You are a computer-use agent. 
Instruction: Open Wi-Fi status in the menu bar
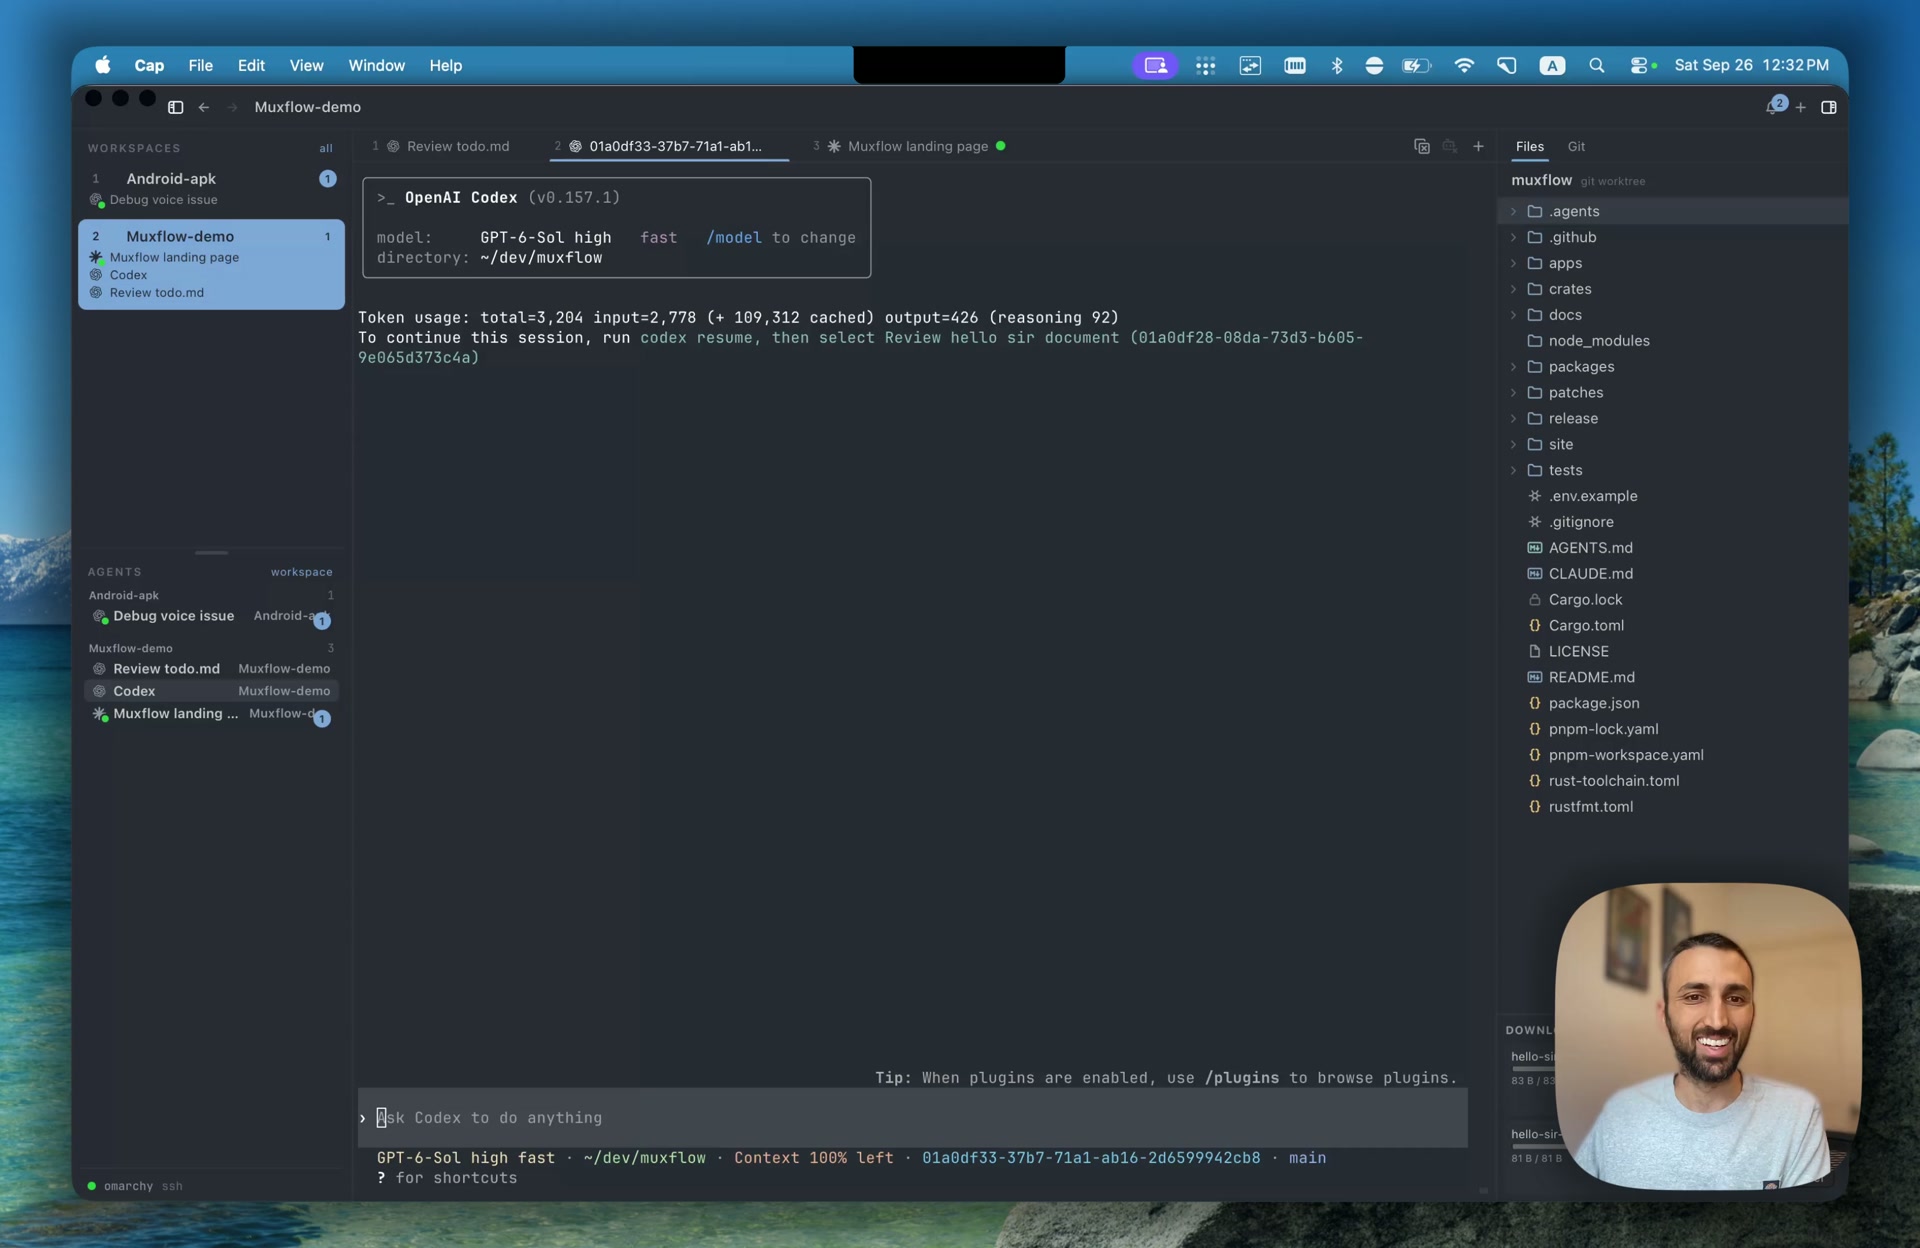(x=1463, y=65)
